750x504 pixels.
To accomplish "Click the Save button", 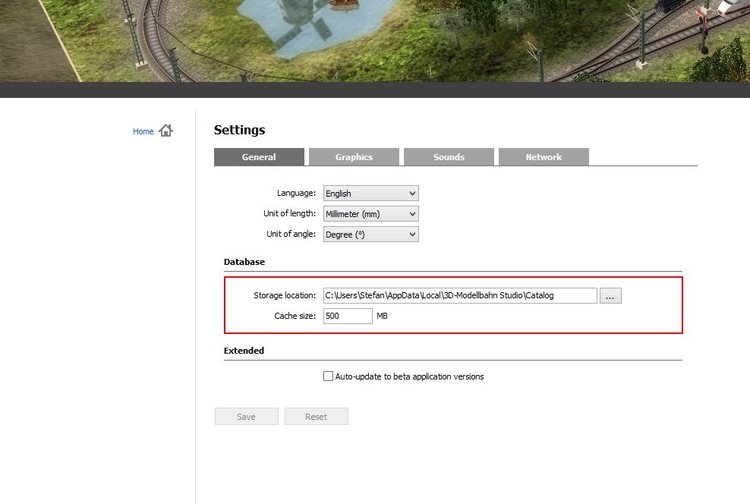I will click(246, 416).
